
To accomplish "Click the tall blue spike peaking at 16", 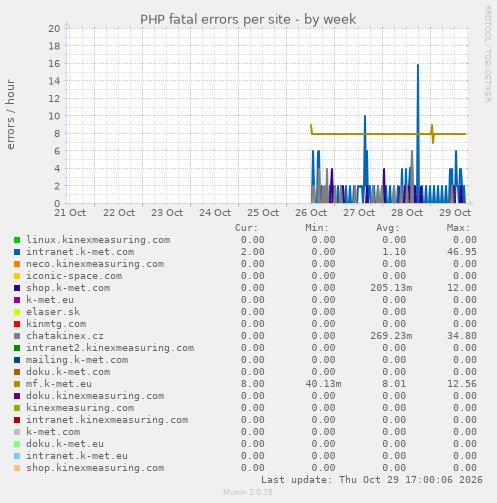I will (418, 133).
